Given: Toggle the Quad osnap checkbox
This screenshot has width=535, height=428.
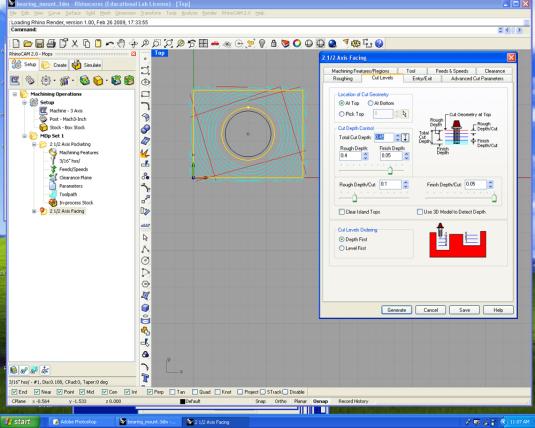Looking at the screenshot, I should click(x=195, y=392).
